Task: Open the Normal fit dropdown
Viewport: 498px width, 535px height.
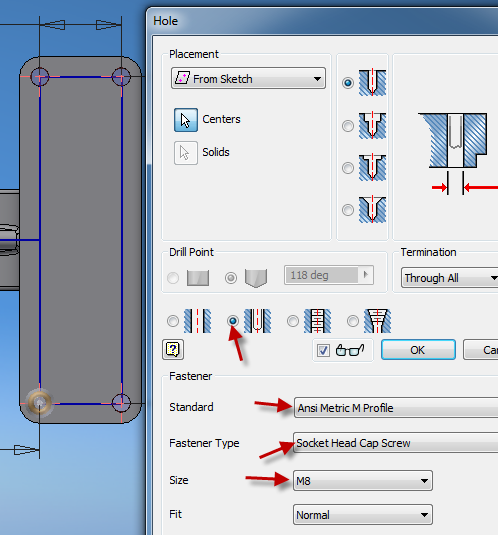Action: (x=363, y=515)
